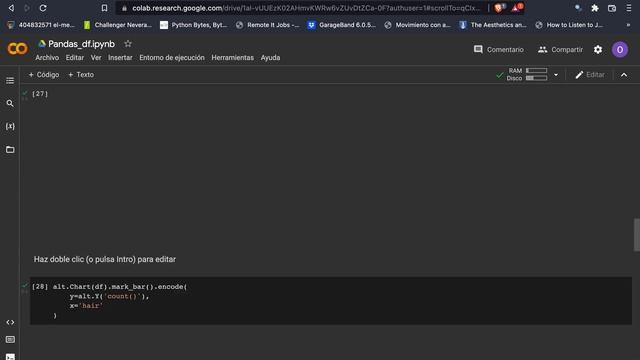Click the bookmark icon beside the address bar
640x360 pixels.
[x=104, y=8]
